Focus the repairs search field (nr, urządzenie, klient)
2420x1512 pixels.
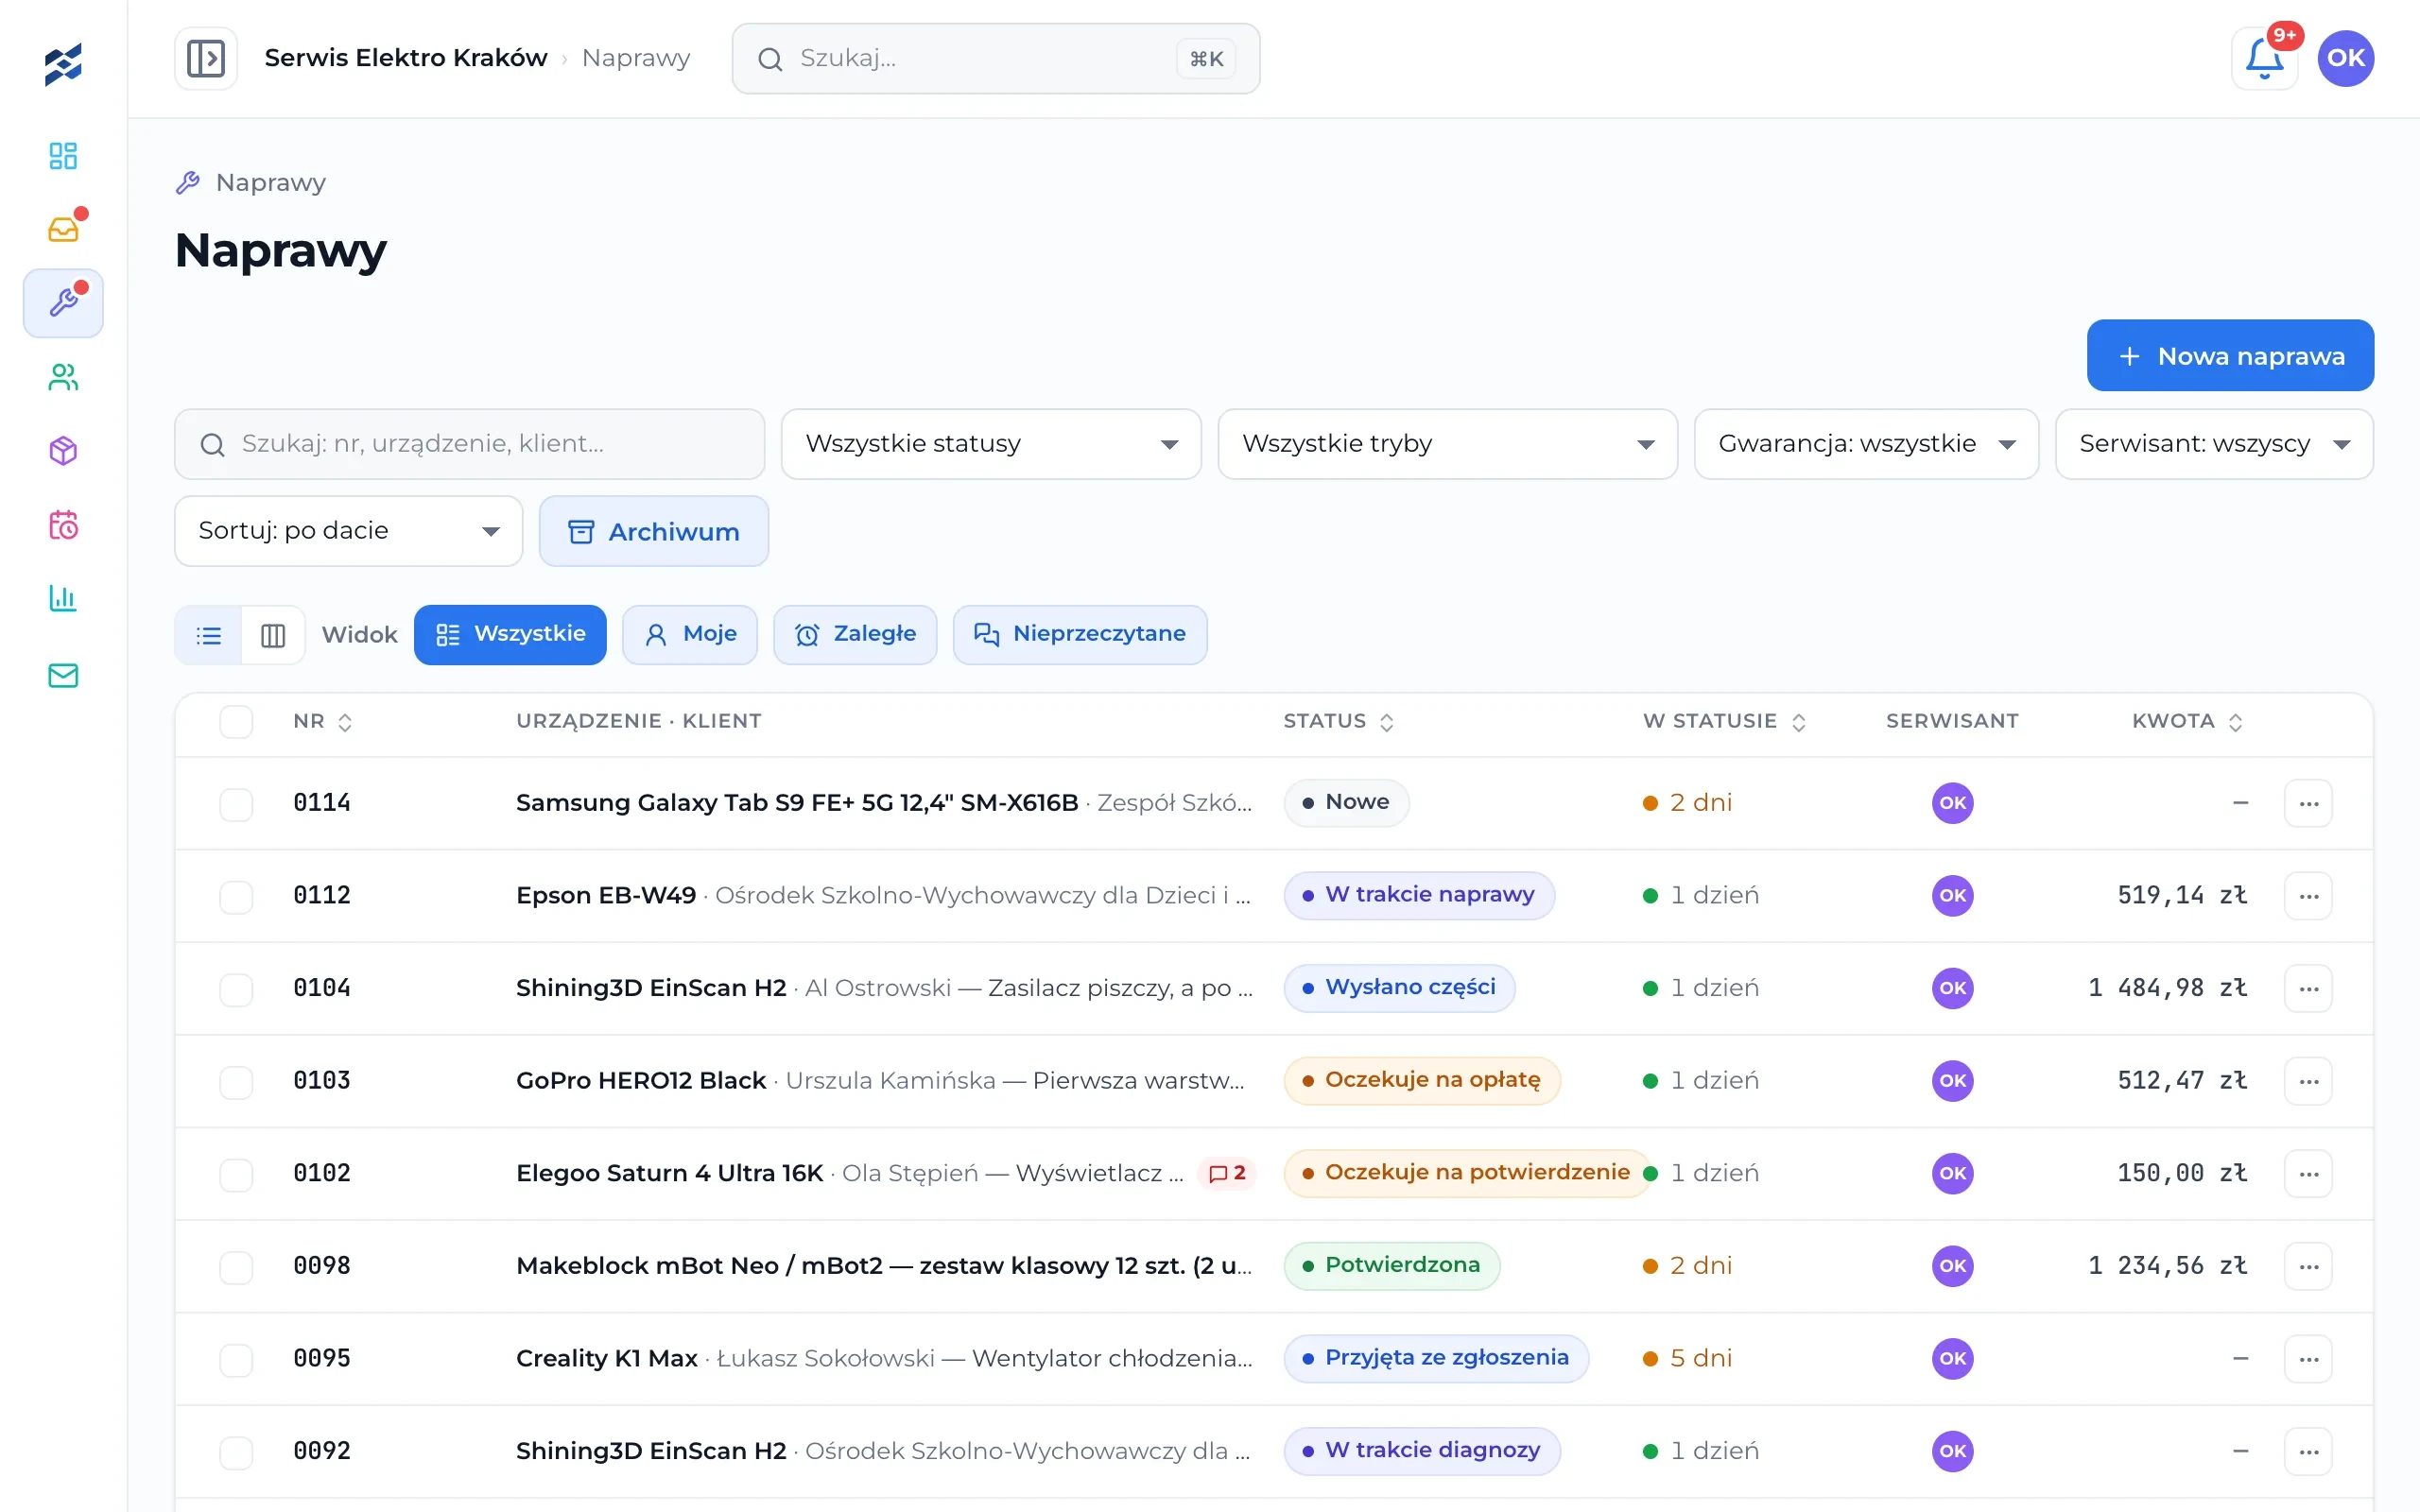click(469, 444)
